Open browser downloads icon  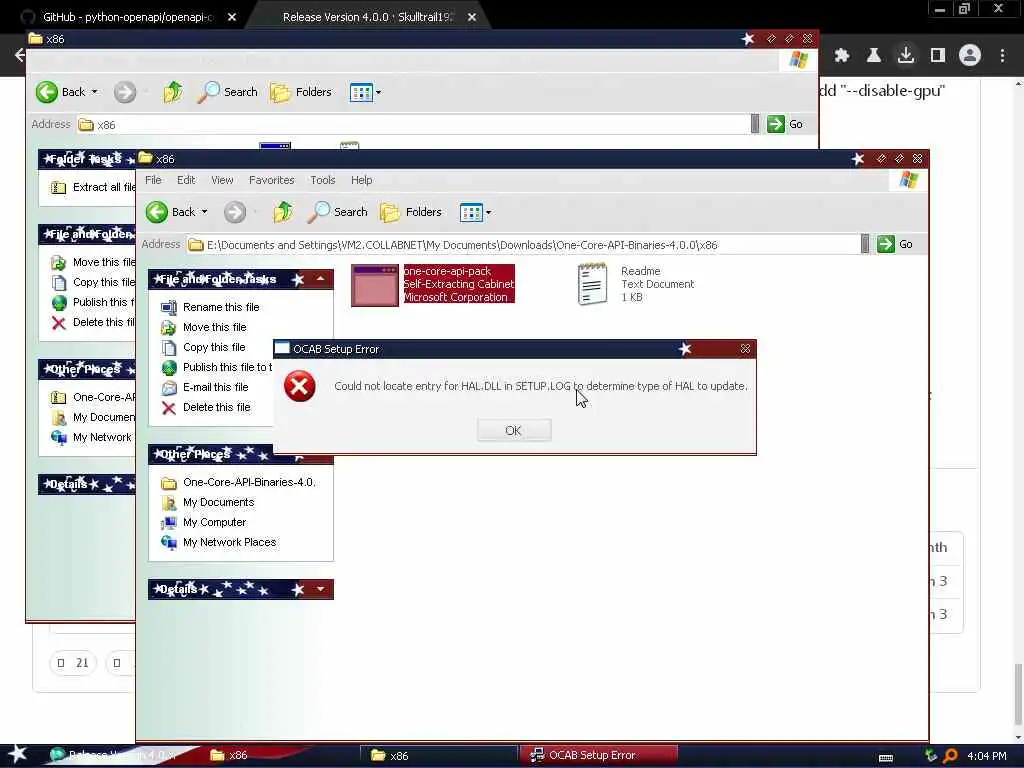pos(906,56)
